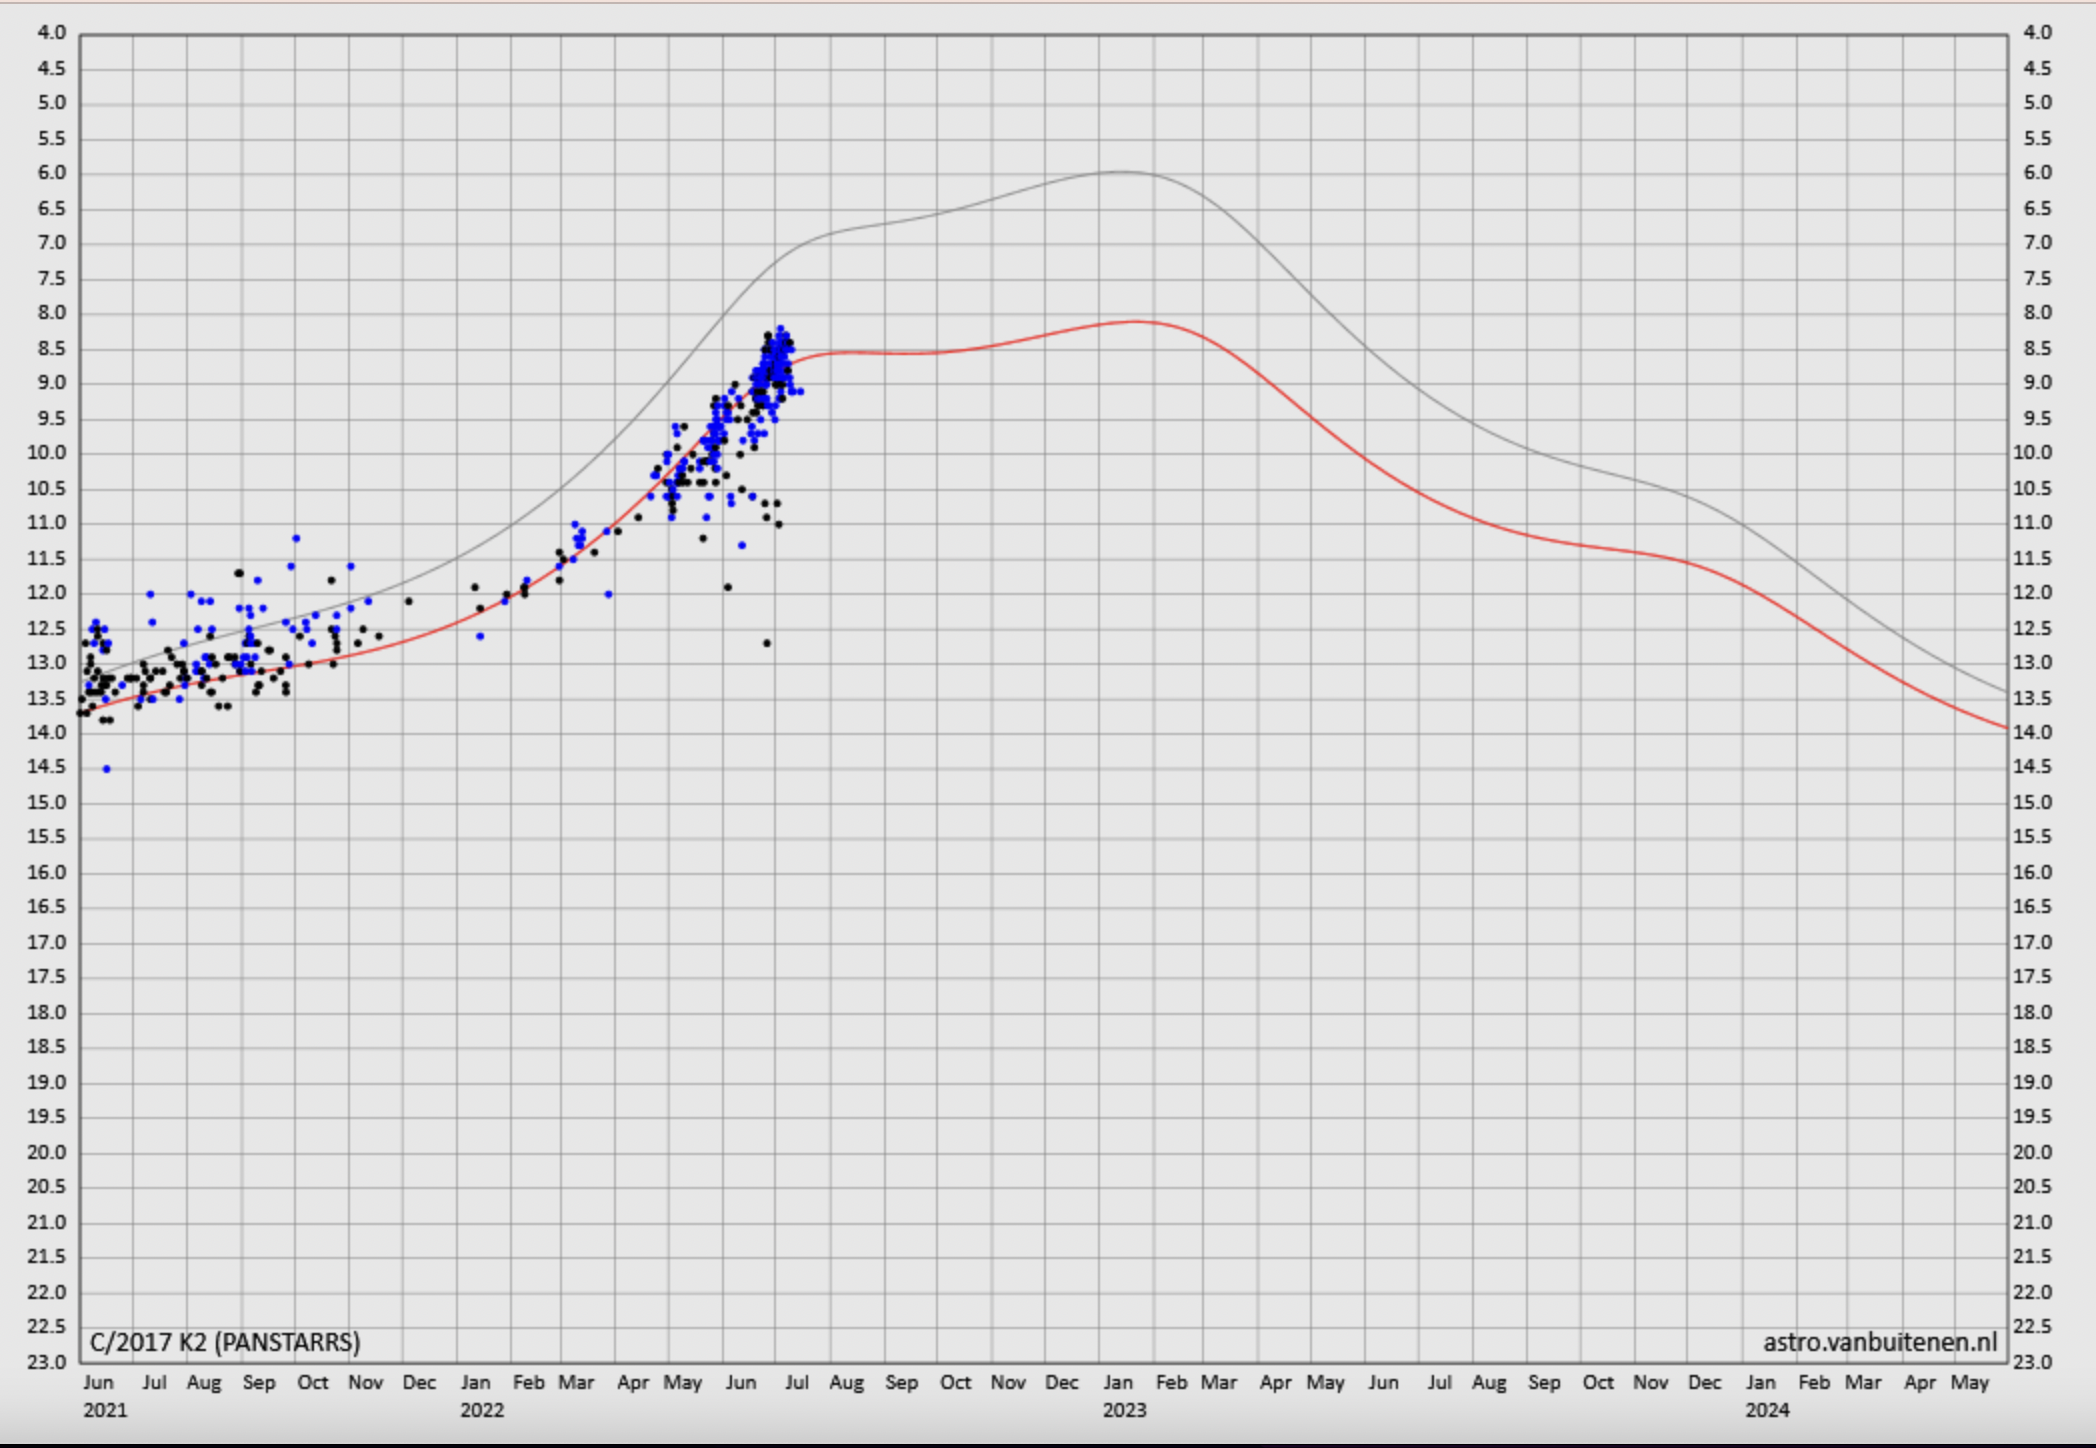The width and height of the screenshot is (2096, 1448).
Task: Click the C/2017 K2 (PANSTARRS) comet label
Action: coord(225,1342)
